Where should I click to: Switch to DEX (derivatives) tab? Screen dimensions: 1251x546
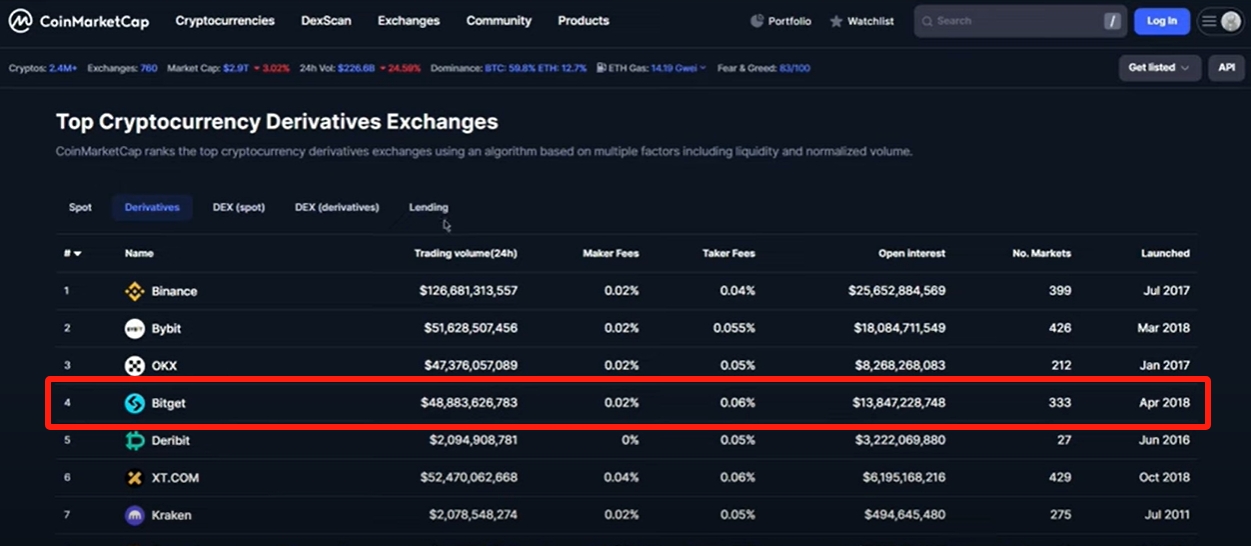pos(337,207)
